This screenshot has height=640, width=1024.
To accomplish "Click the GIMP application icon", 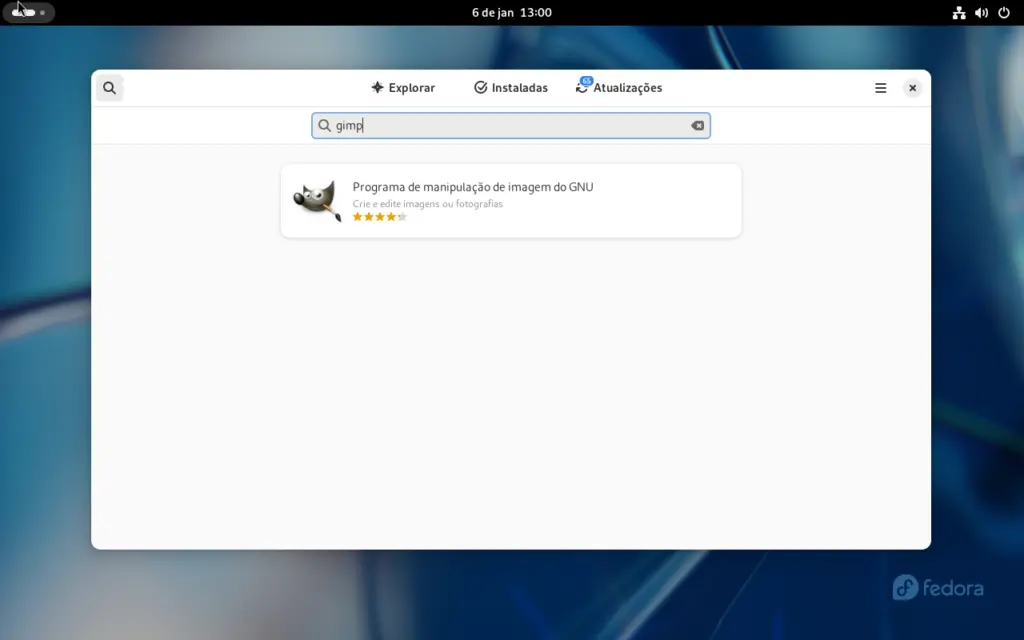I will tap(315, 200).
